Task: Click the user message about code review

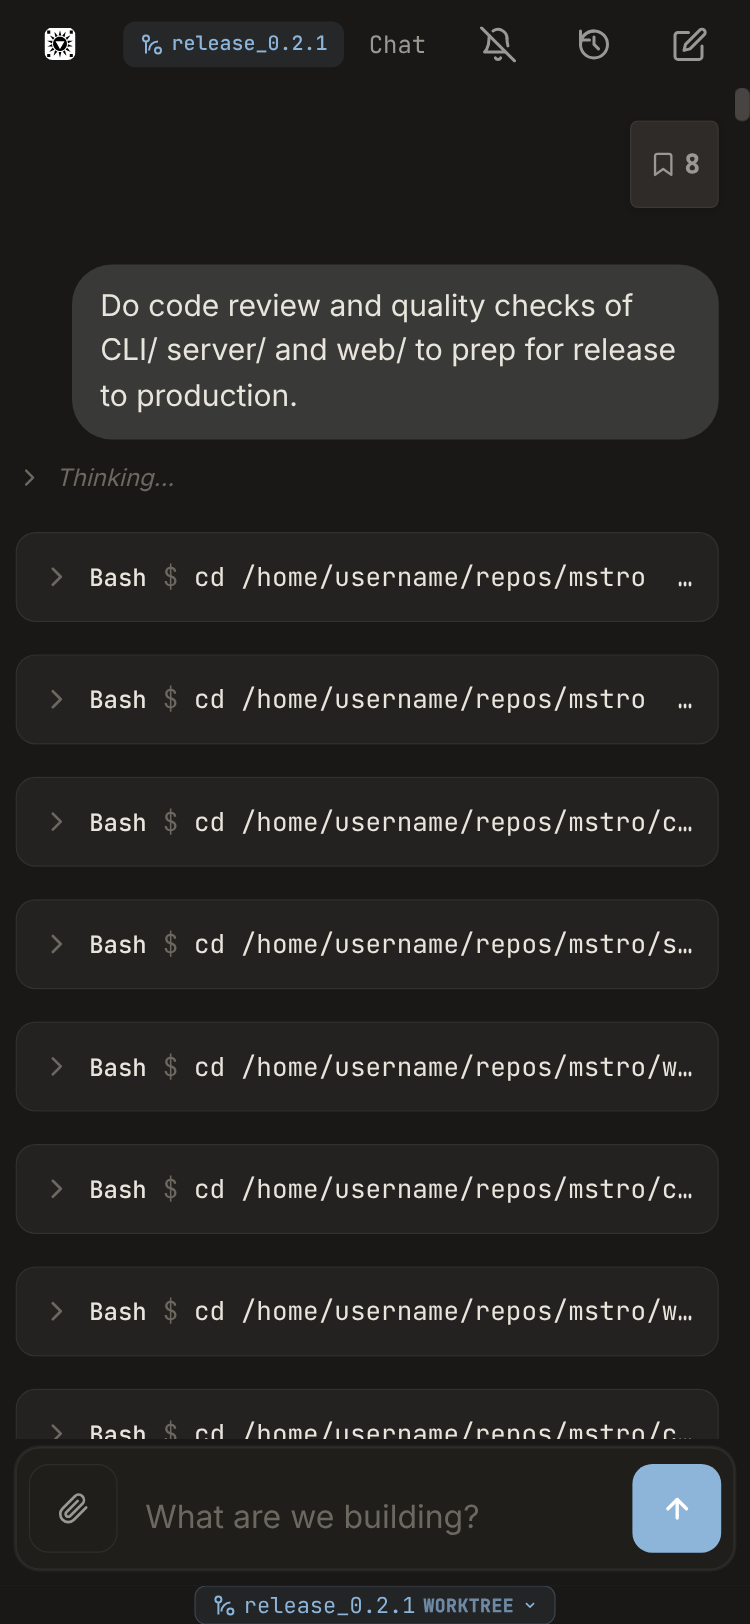Action: (x=395, y=351)
